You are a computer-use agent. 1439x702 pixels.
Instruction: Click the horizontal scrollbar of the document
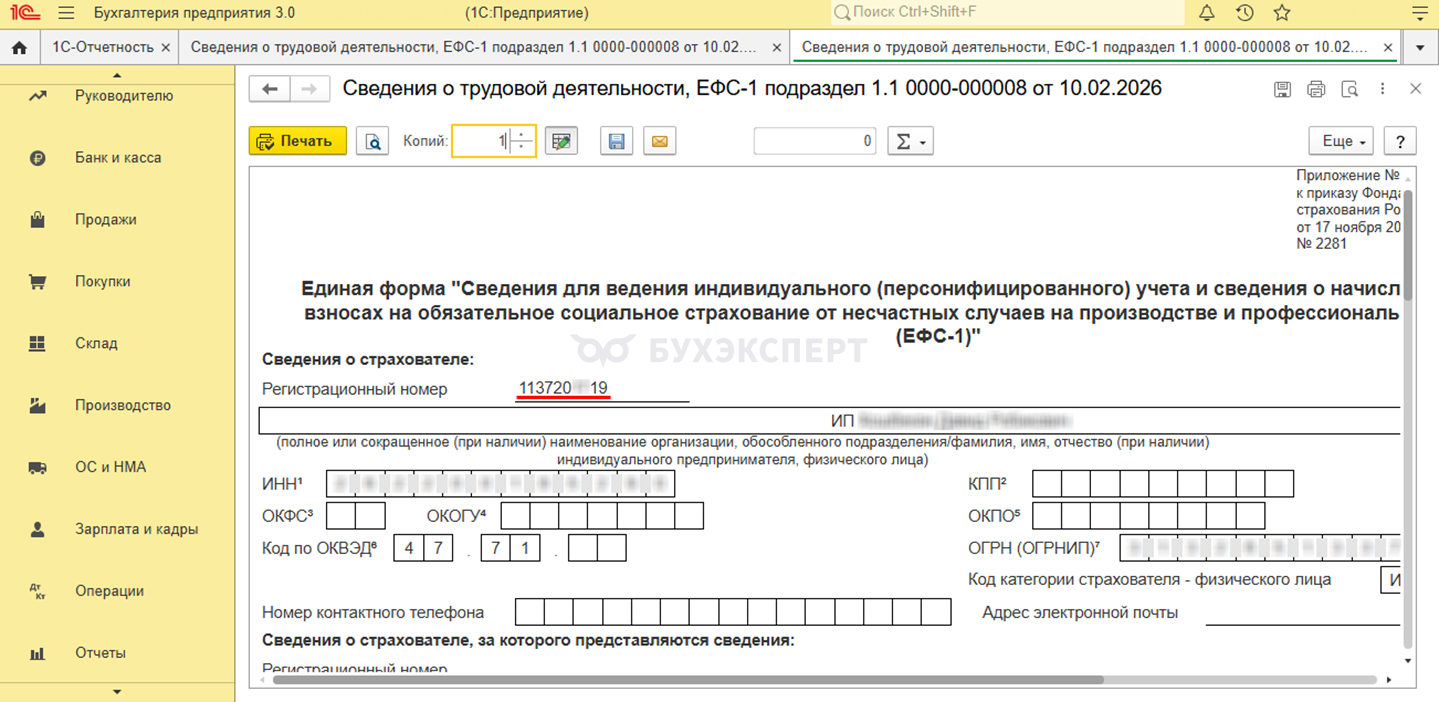pyautogui.click(x=700, y=680)
